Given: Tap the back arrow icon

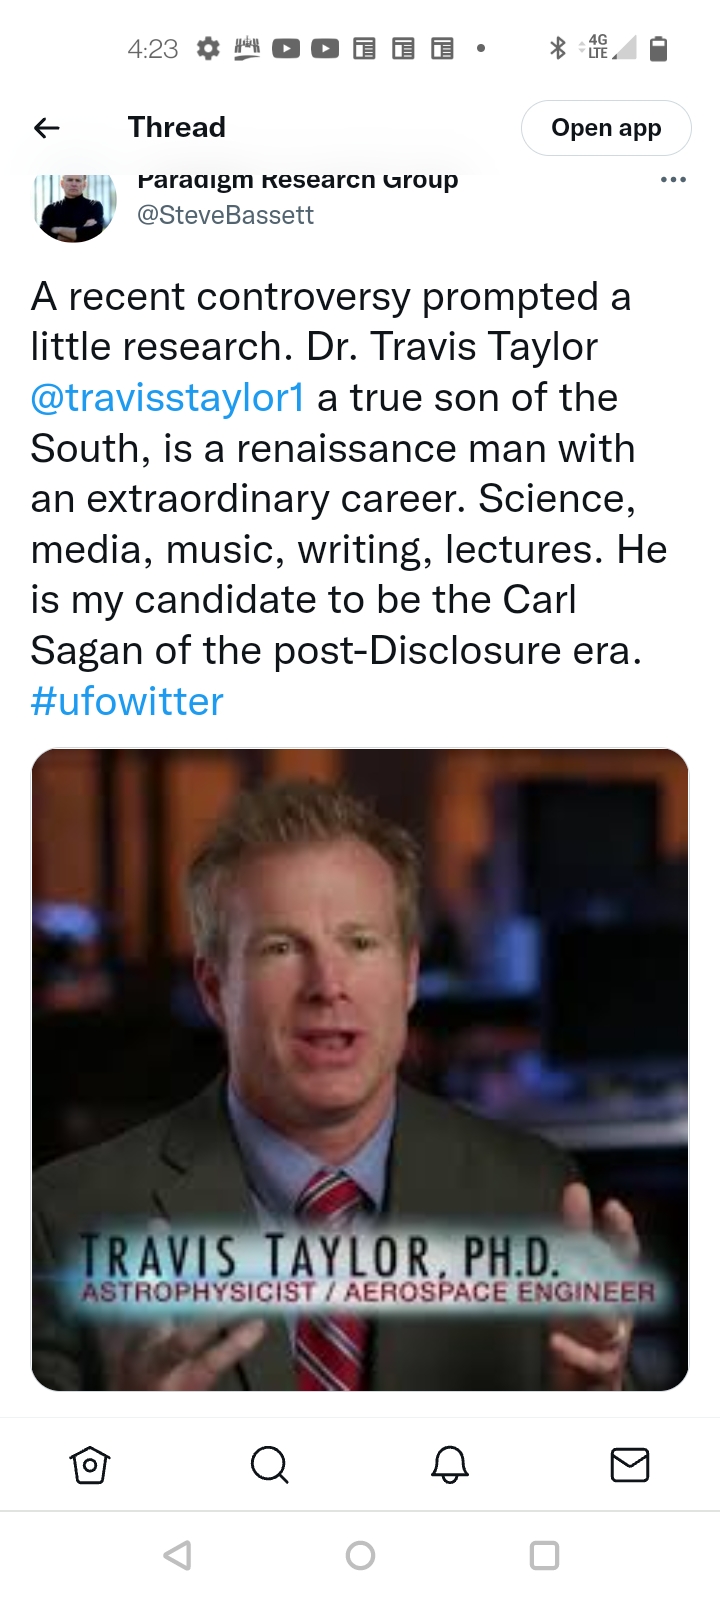Looking at the screenshot, I should click(47, 127).
